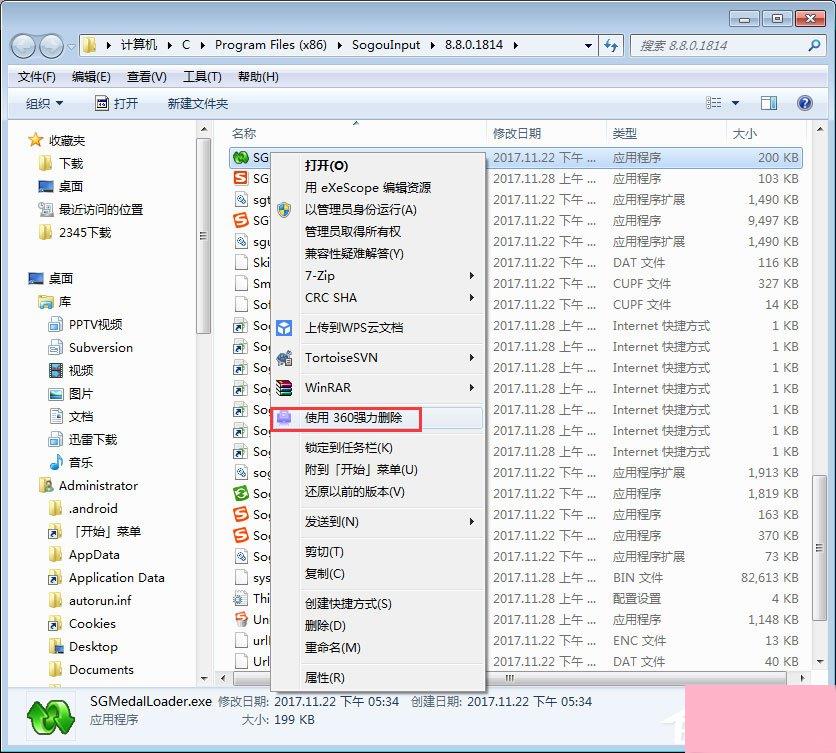The image size is (836, 753).
Task: Click the Sogou S icon of 9,497 KB file
Action: click(x=241, y=220)
